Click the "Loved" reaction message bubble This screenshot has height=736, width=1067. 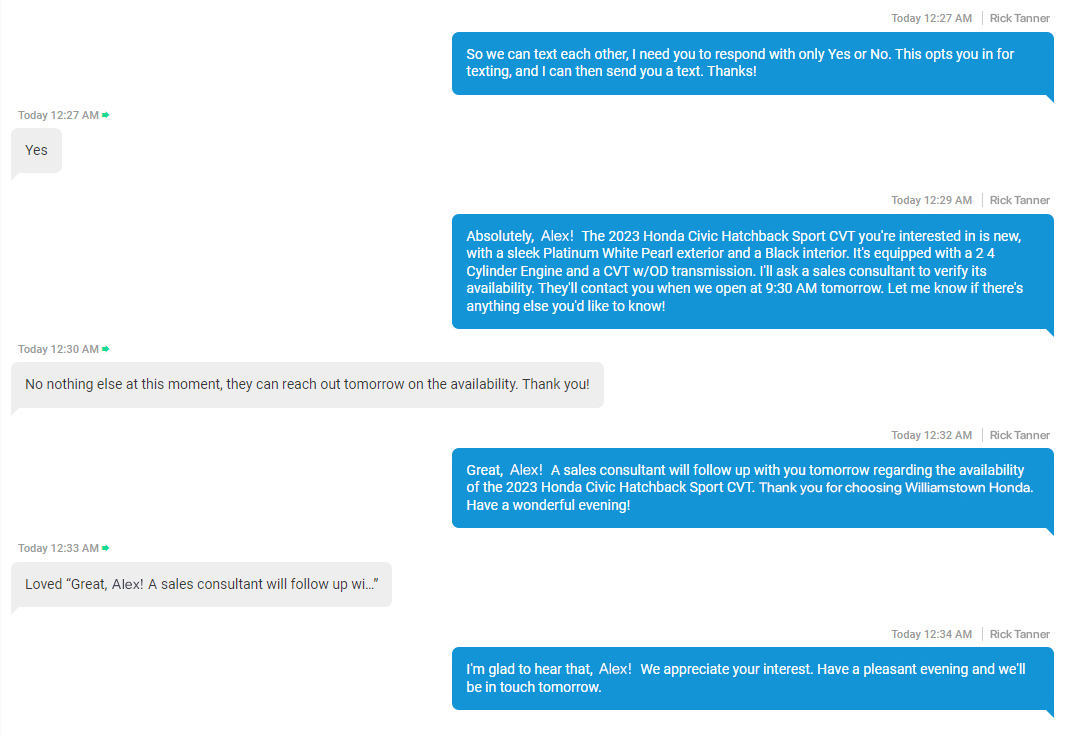point(201,584)
